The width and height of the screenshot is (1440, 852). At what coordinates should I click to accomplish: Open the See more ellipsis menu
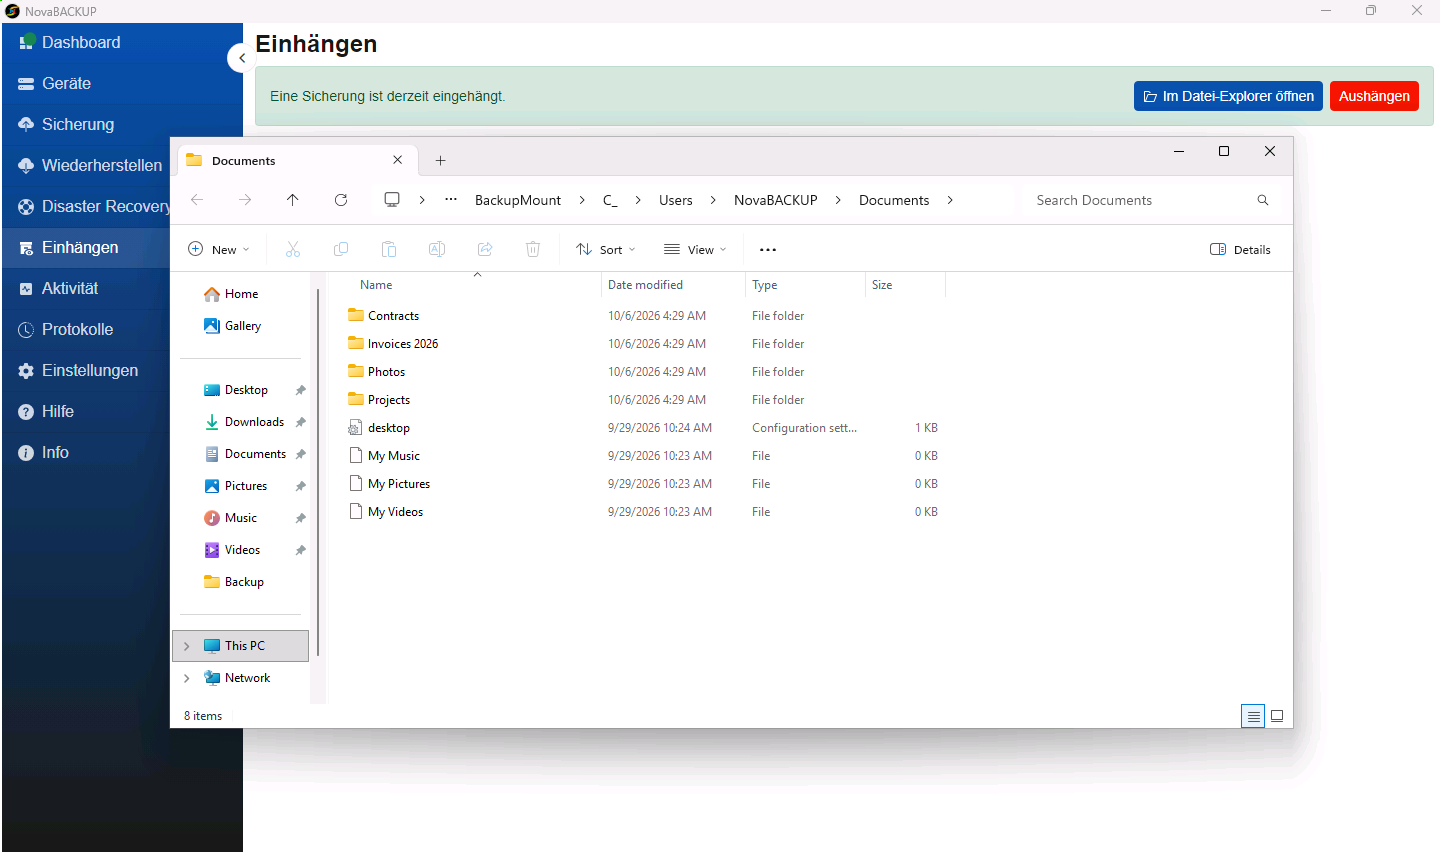768,249
